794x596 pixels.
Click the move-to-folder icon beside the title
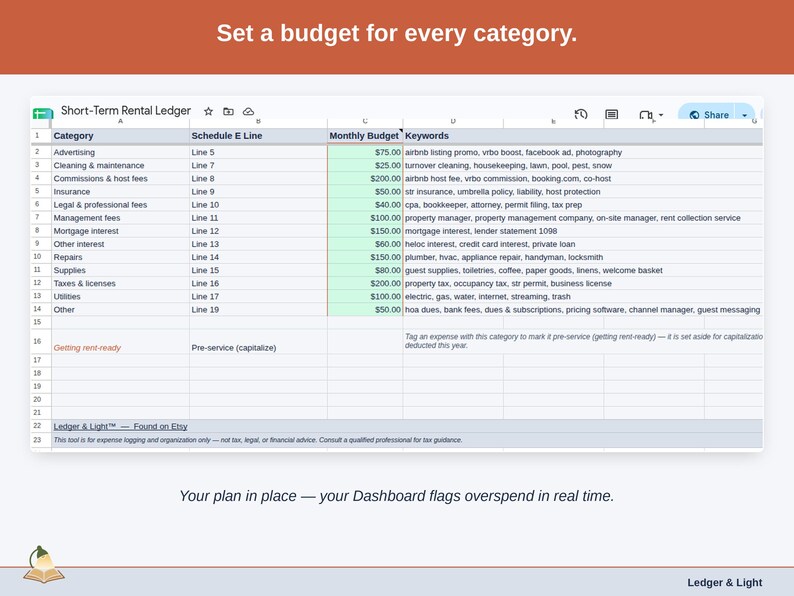point(228,111)
